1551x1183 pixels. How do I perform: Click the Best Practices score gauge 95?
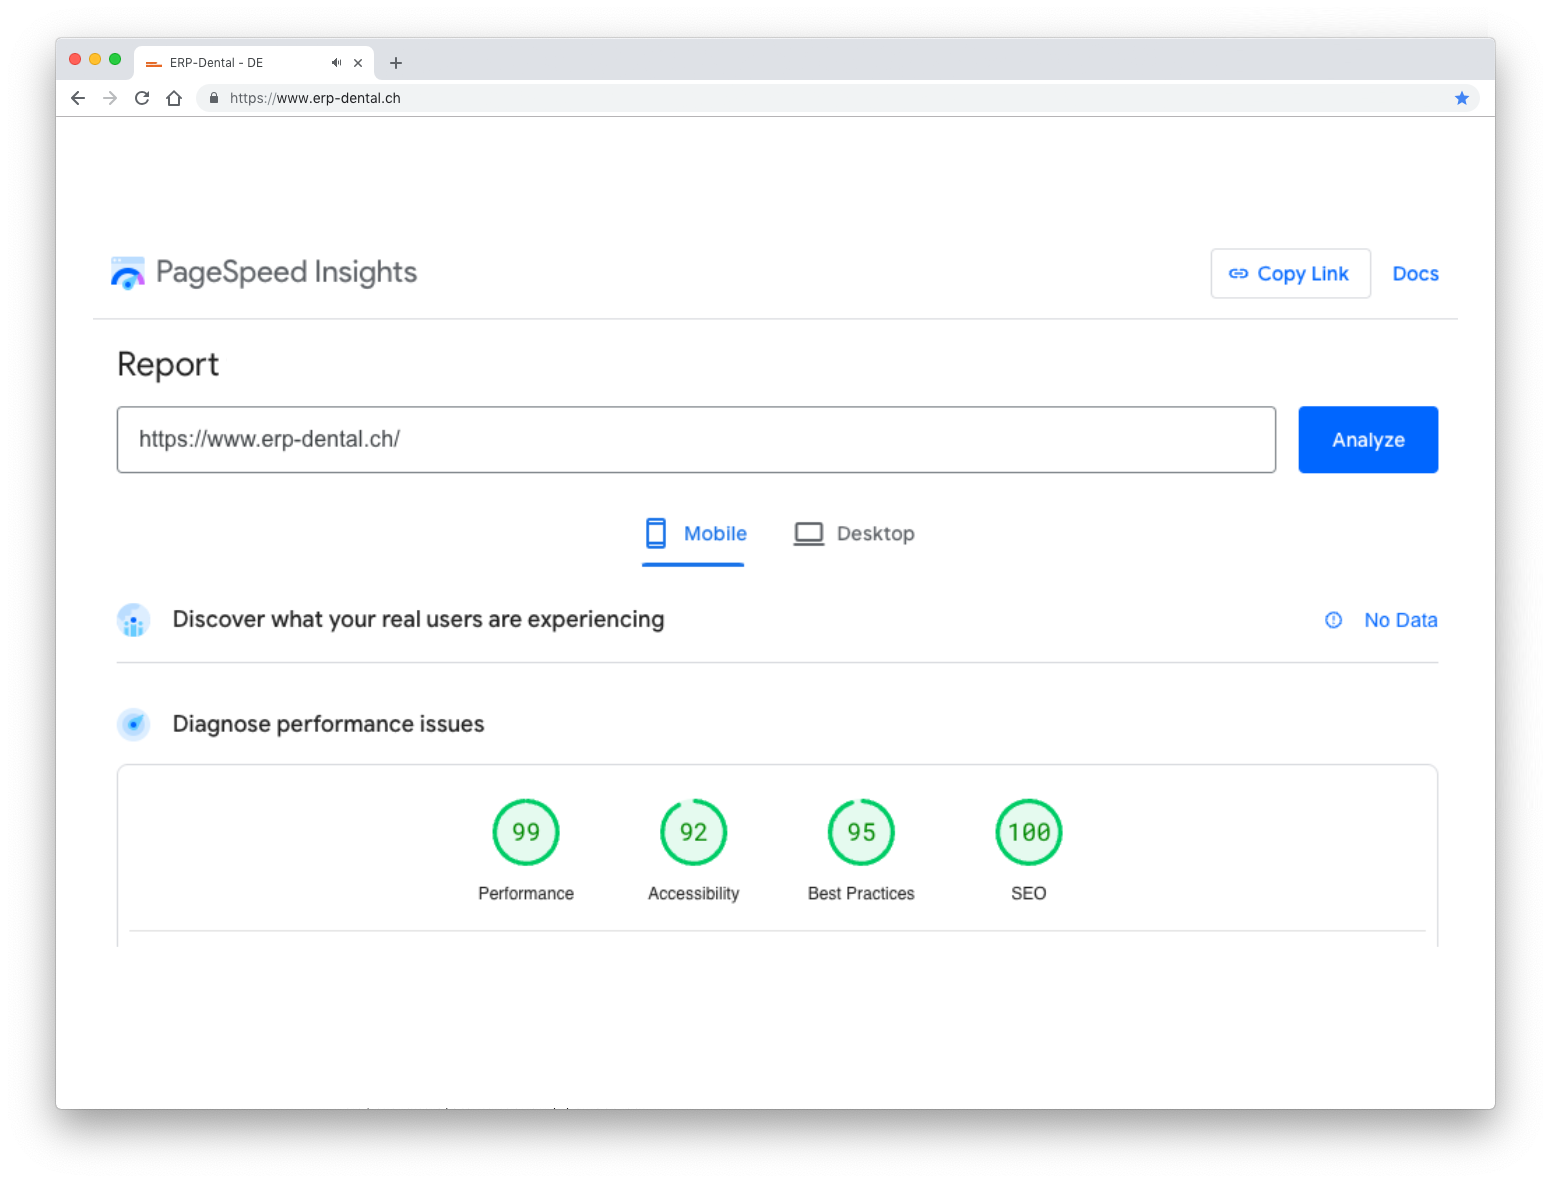(861, 832)
